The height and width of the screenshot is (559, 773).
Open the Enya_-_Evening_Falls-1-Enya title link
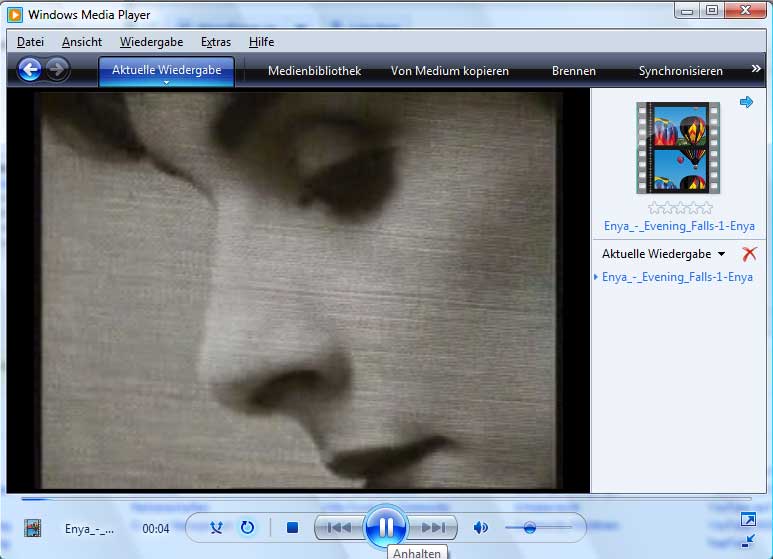point(679,226)
